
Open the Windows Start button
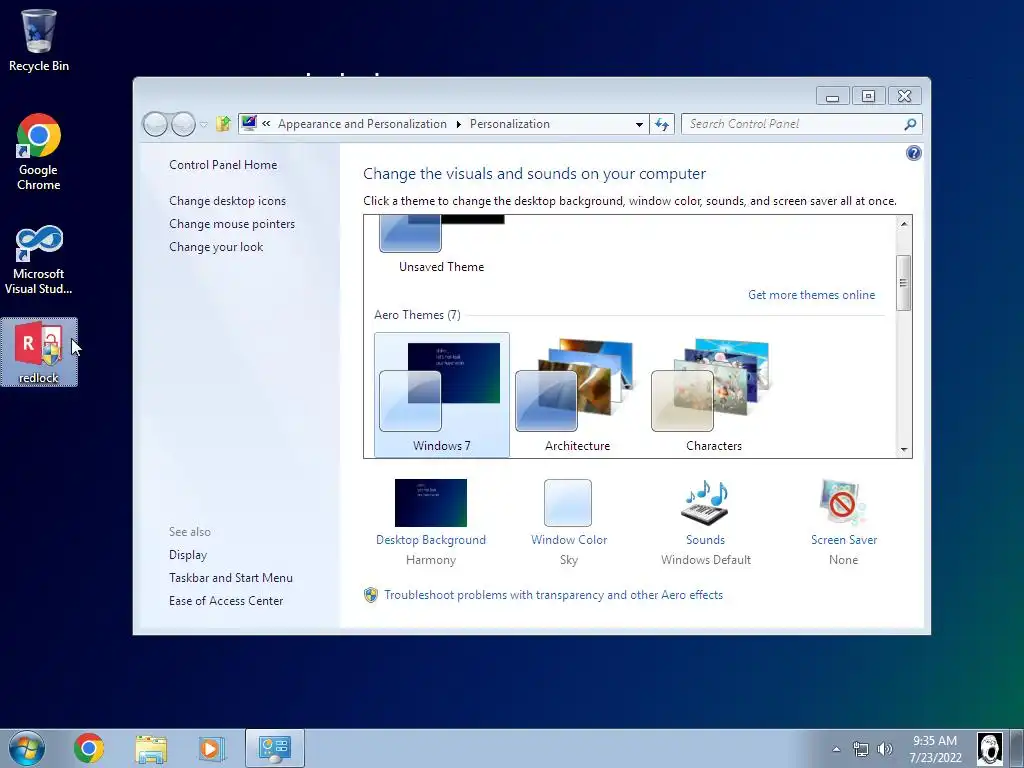(27, 748)
